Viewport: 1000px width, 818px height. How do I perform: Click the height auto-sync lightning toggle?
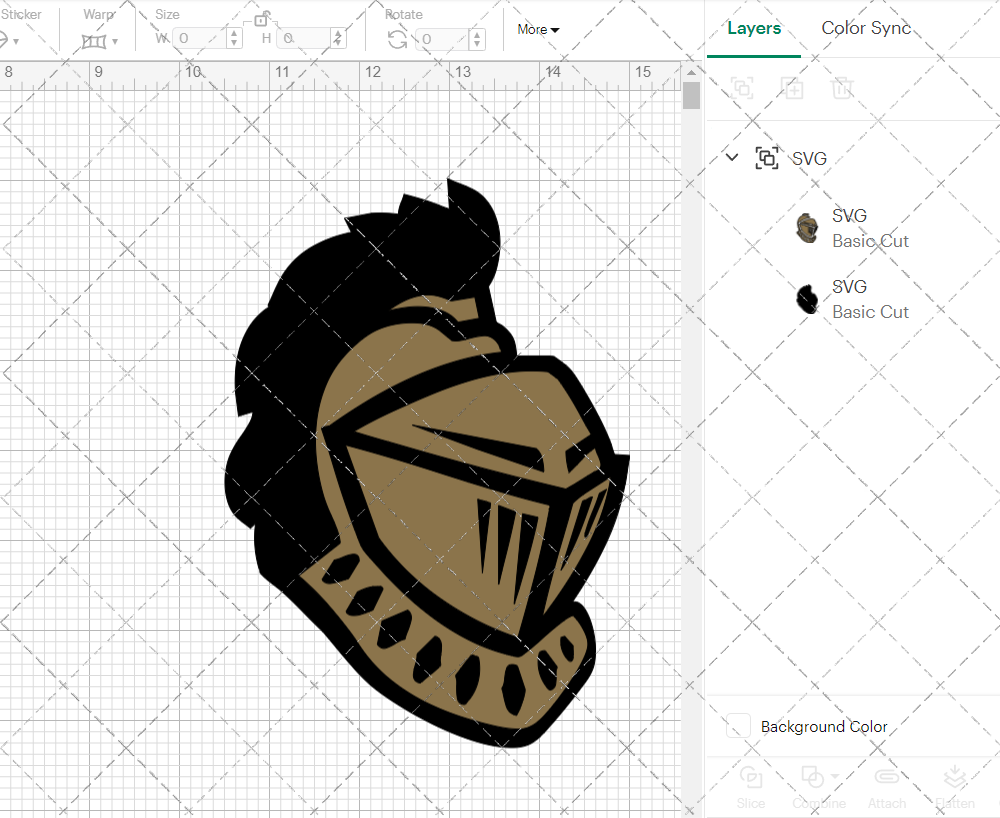point(338,38)
